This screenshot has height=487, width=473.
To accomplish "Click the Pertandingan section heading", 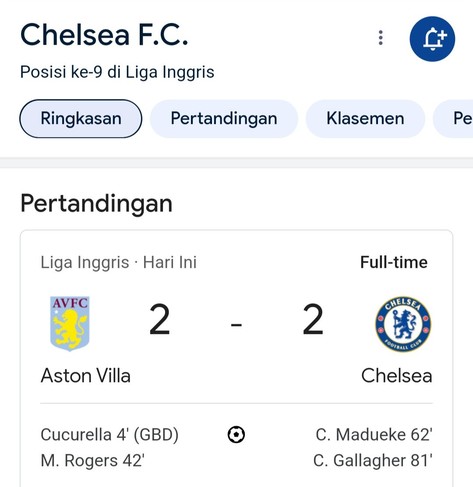I will [96, 204].
